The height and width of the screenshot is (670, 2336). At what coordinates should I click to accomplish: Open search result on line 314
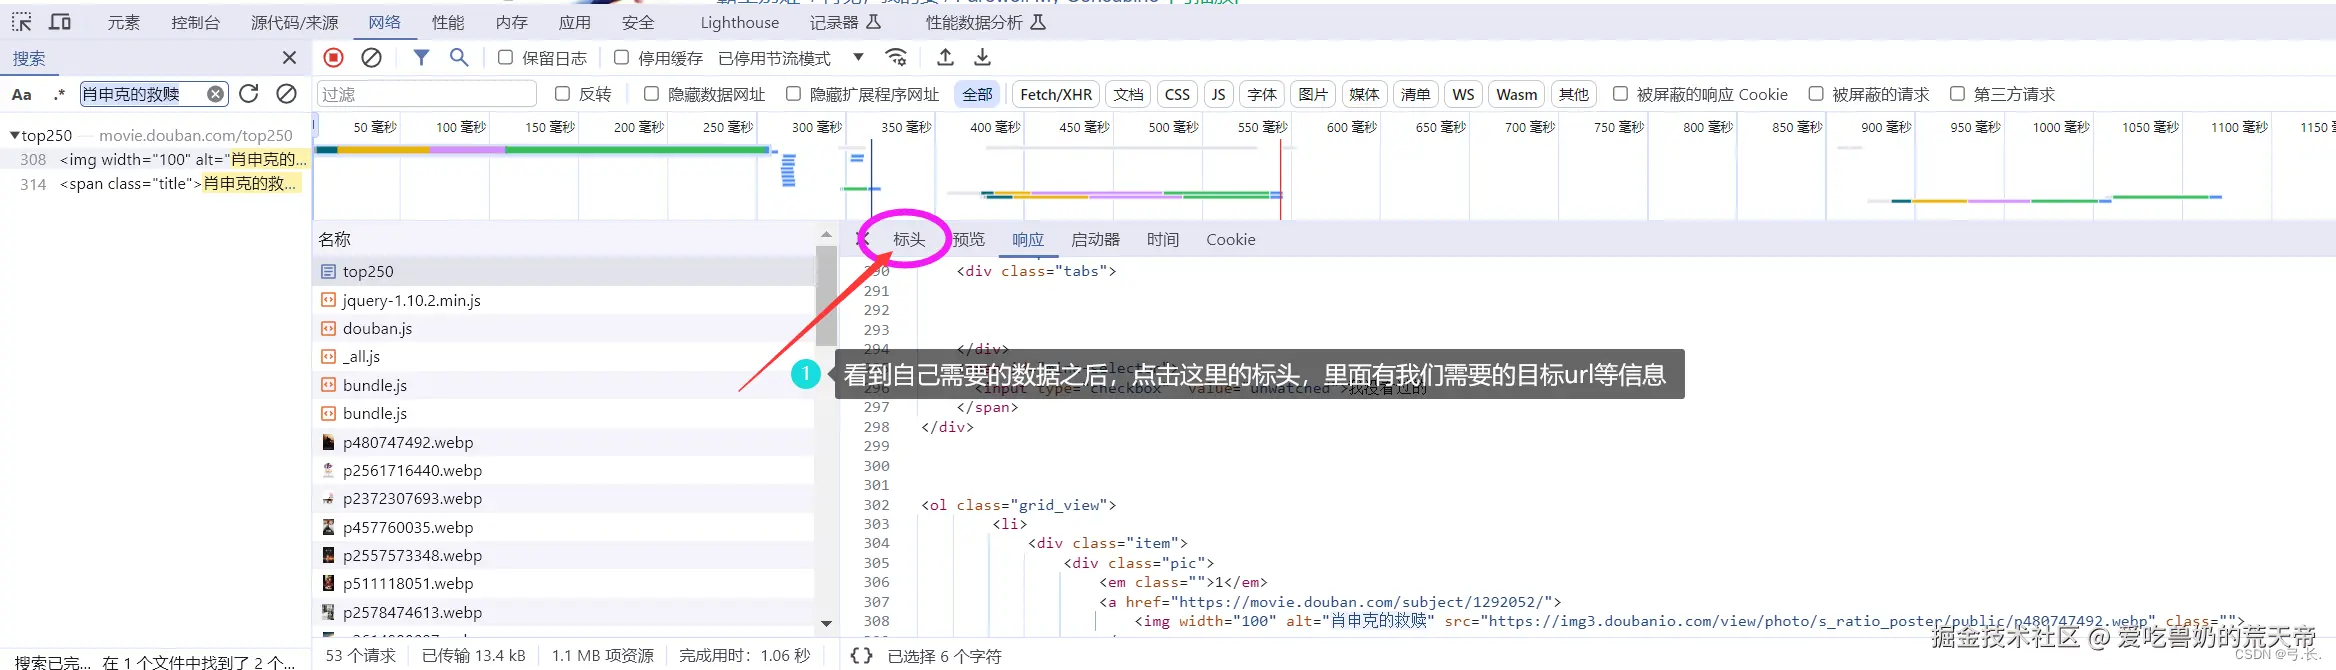[x=155, y=184]
